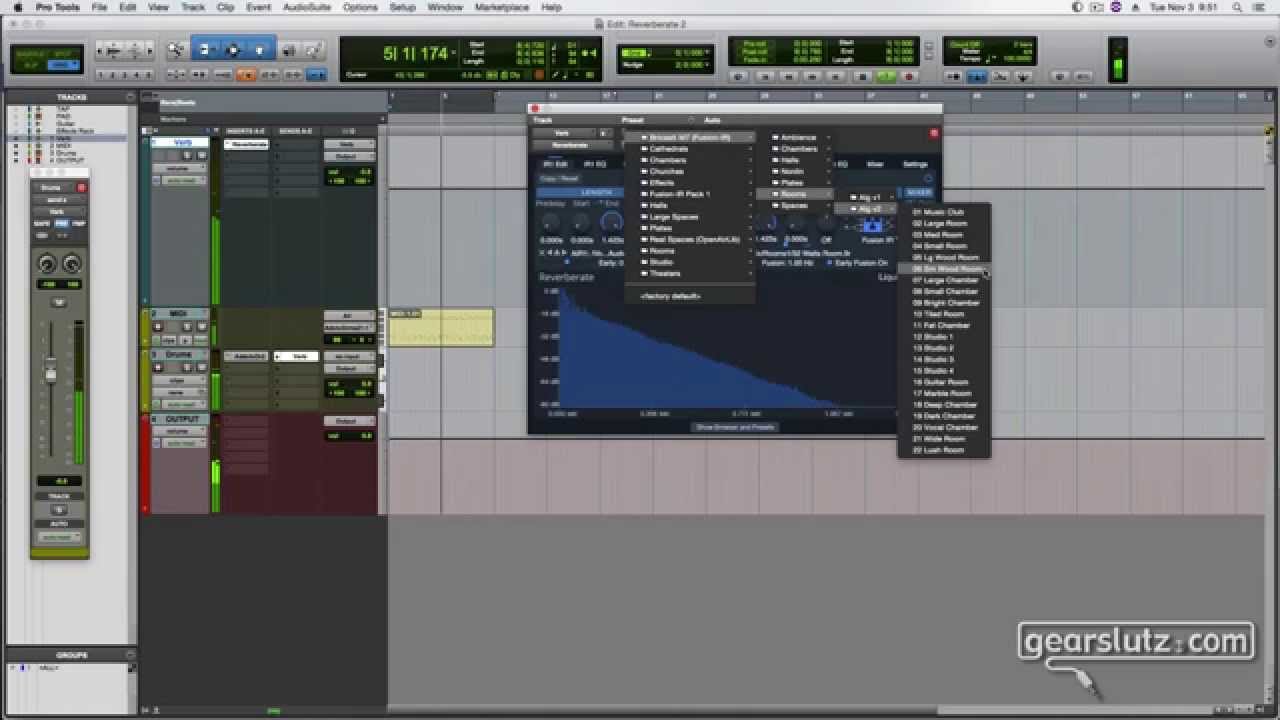The image size is (1280, 720).
Task: Click the Reverberate insert on the Verb track
Action: click(x=247, y=144)
